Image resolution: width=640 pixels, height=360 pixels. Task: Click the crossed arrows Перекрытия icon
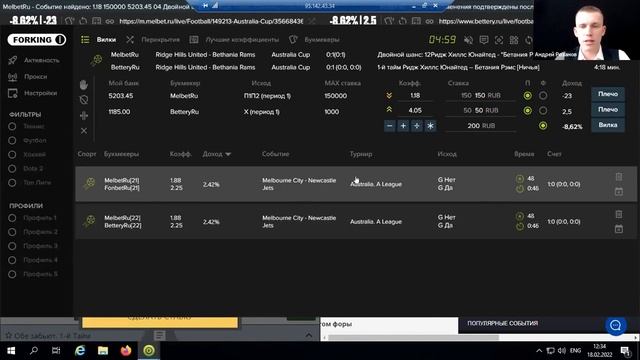click(x=130, y=40)
